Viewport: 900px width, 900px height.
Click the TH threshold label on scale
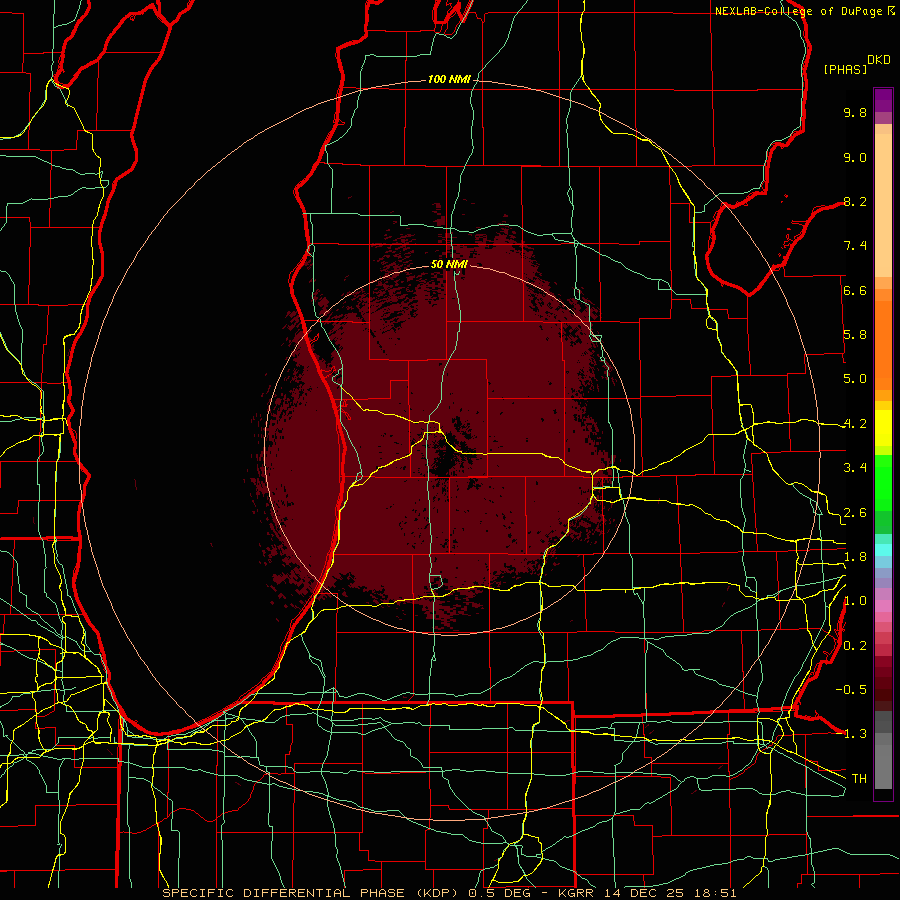coord(859,779)
